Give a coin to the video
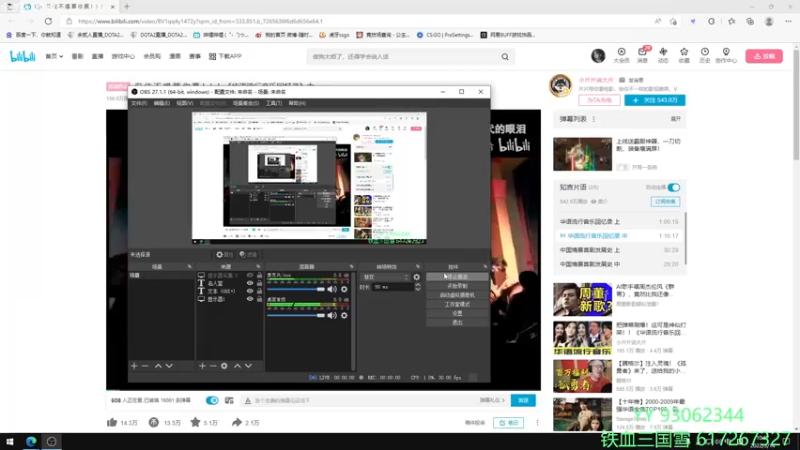The width and height of the screenshot is (800, 450). point(154,422)
